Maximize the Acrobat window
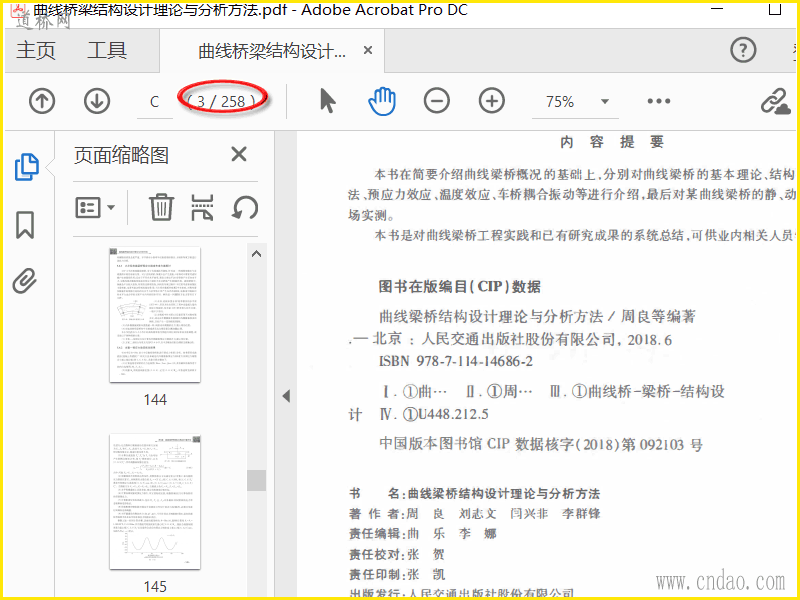Viewport: 800px width, 600px height. tap(774, 9)
